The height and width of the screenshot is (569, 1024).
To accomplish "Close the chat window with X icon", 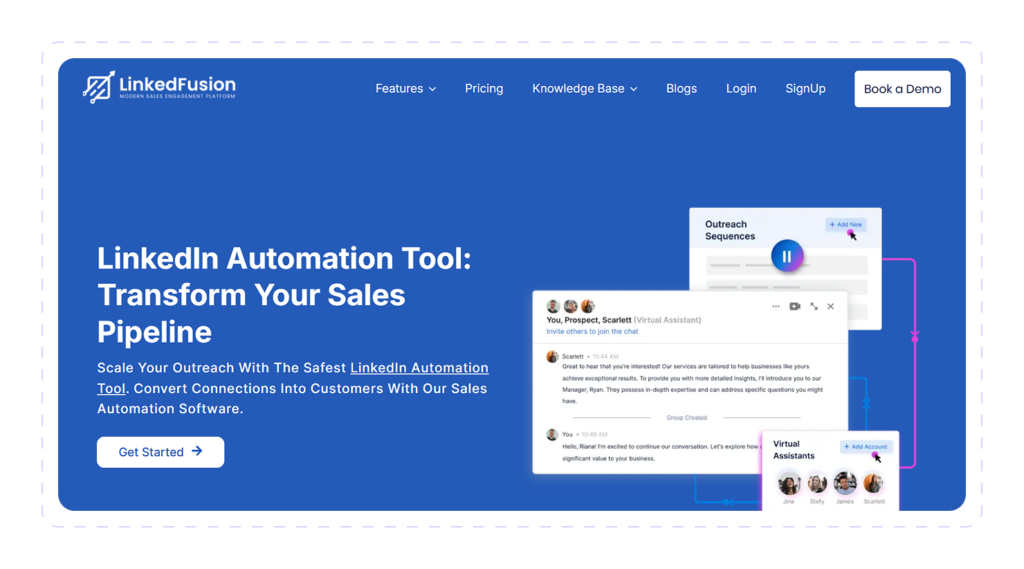I will pyautogui.click(x=831, y=306).
